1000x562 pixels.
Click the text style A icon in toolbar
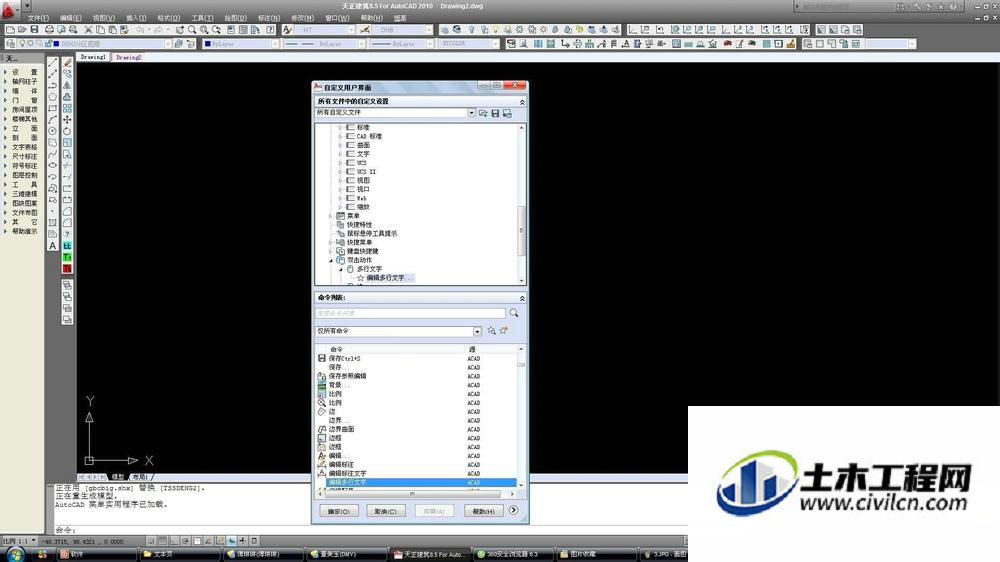coord(287,29)
